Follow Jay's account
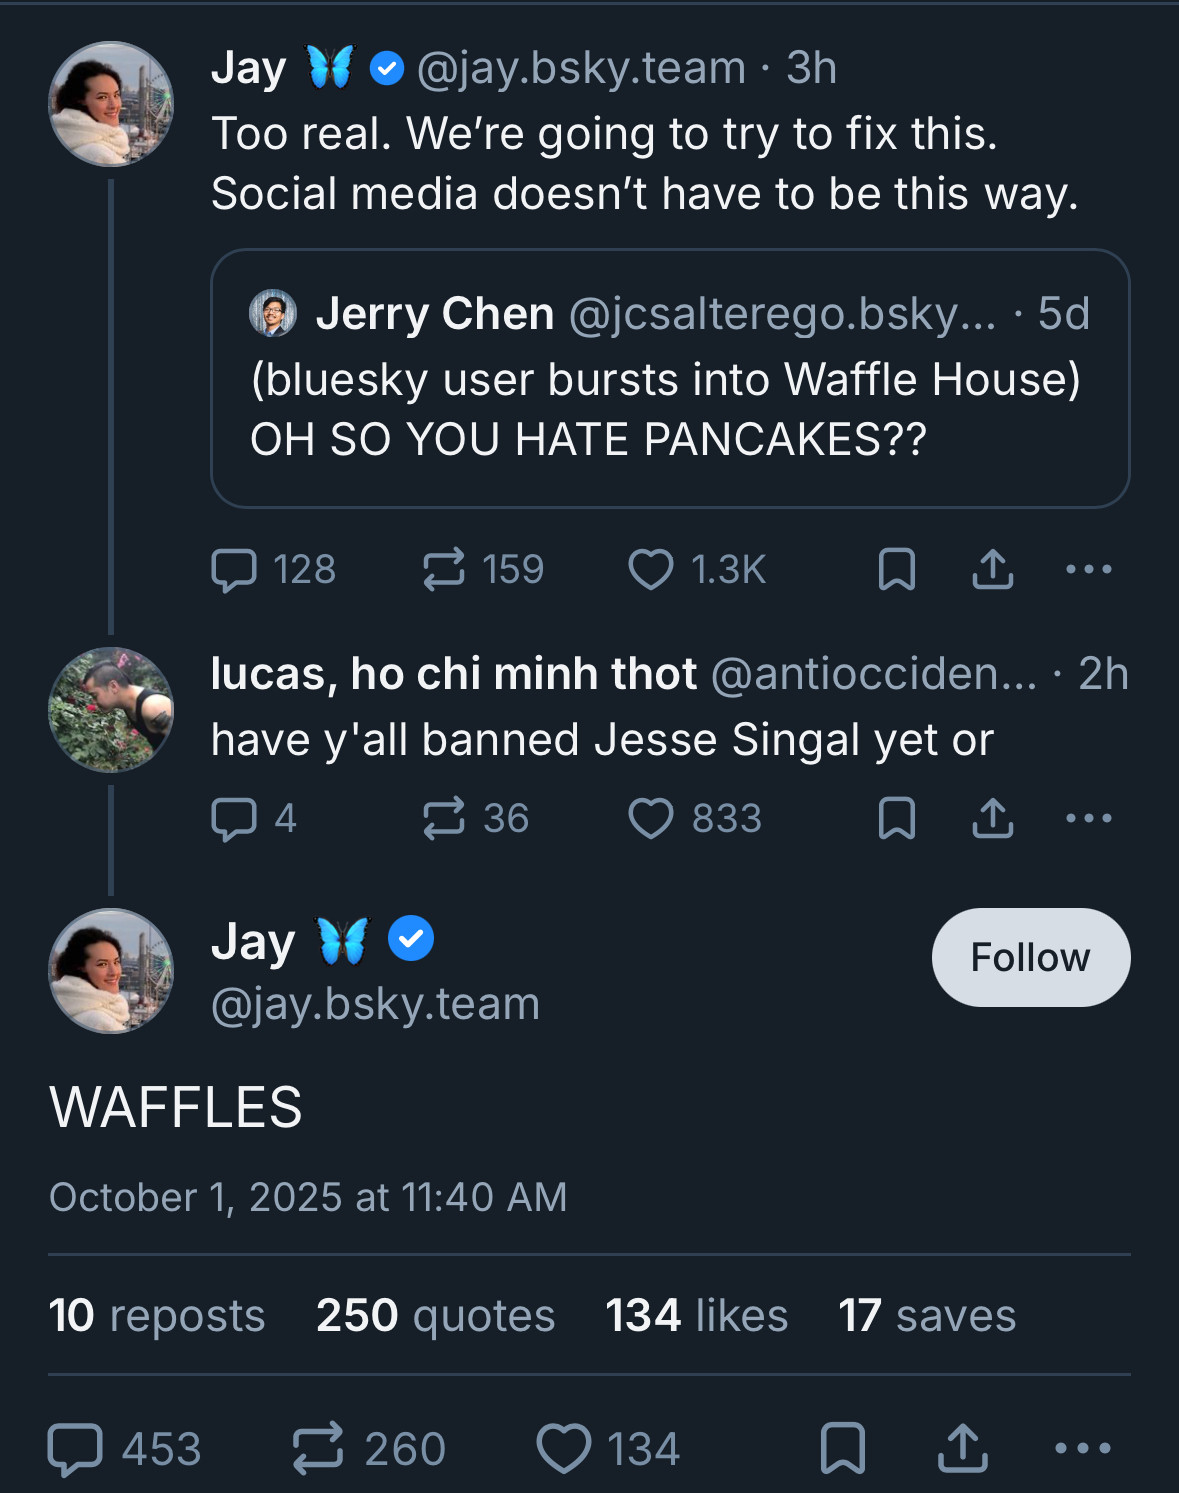The height and width of the screenshot is (1493, 1179). point(1030,957)
